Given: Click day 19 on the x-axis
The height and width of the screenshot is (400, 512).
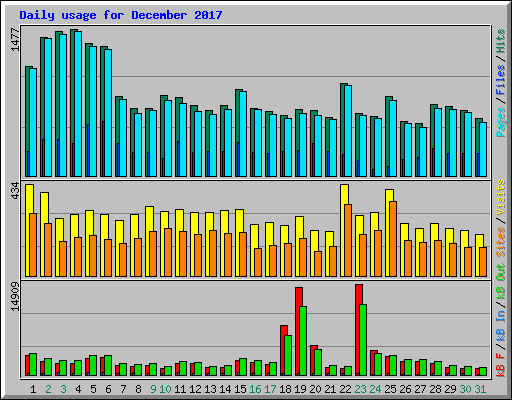Looking at the screenshot, I should click(x=300, y=389).
